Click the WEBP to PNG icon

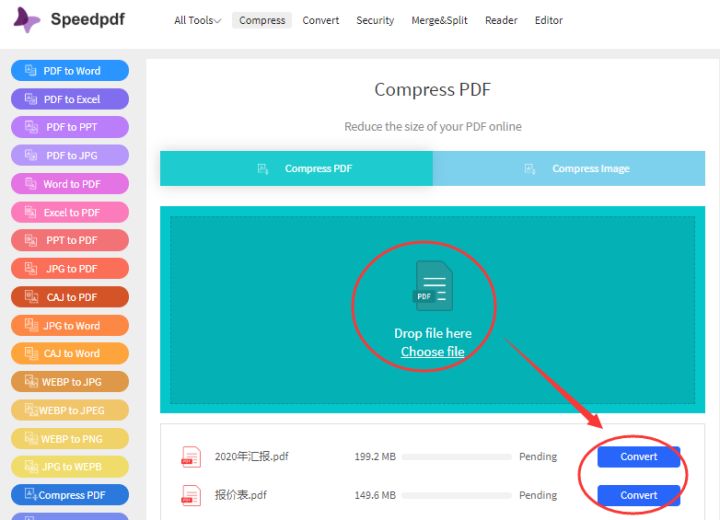tap(31, 438)
